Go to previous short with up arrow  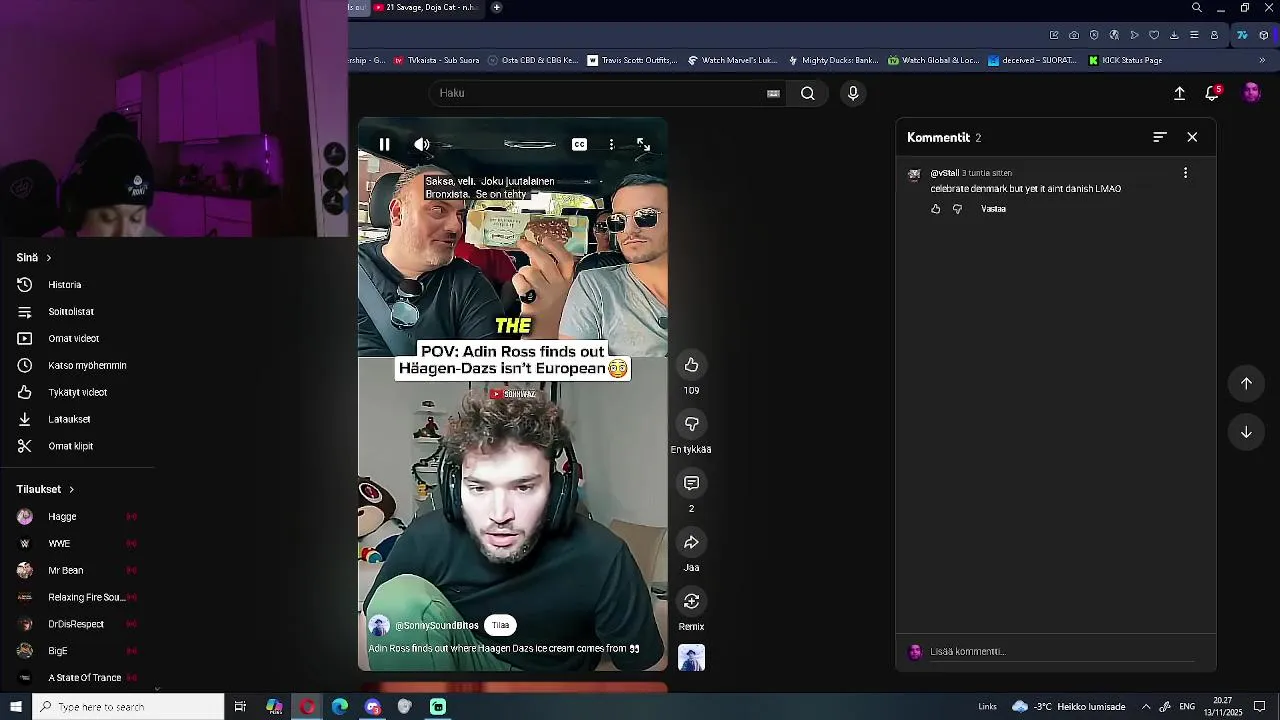click(x=1246, y=383)
